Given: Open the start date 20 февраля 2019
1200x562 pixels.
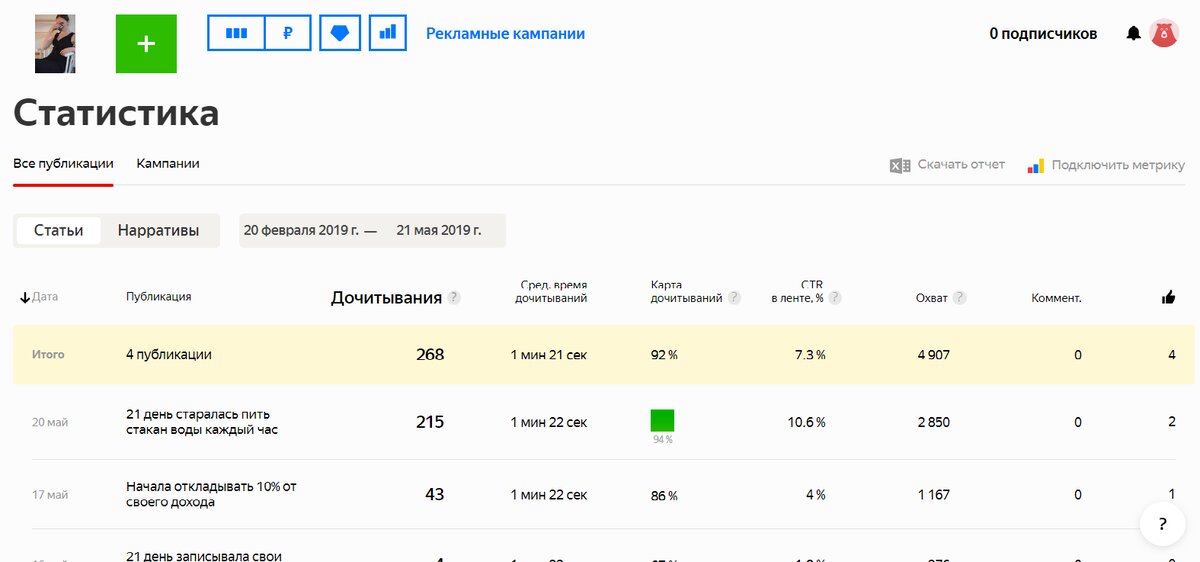Looking at the screenshot, I should pyautogui.click(x=301, y=230).
